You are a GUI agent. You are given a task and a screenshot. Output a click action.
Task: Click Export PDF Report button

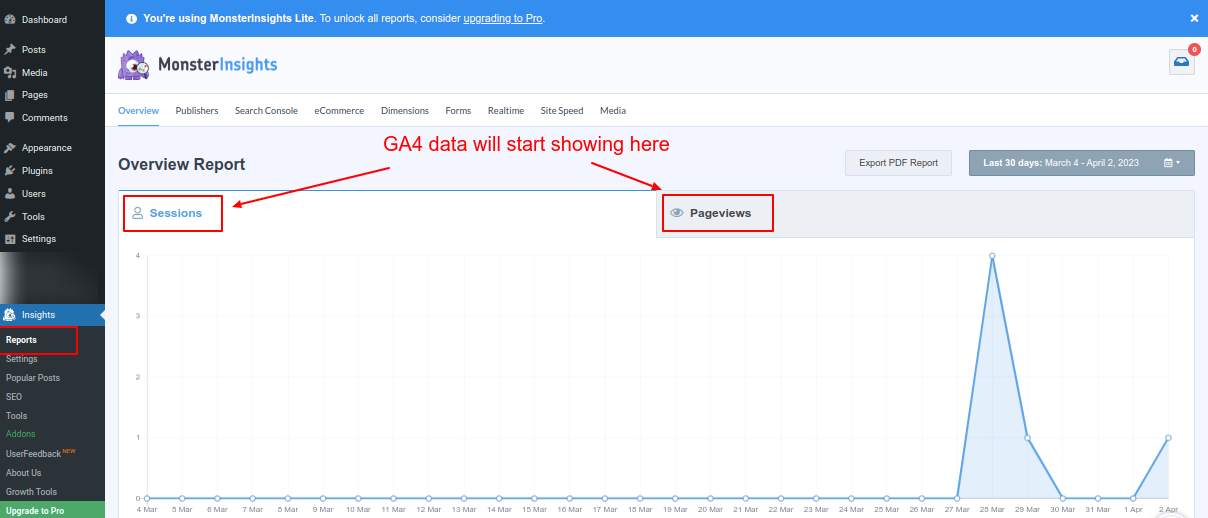click(x=899, y=163)
